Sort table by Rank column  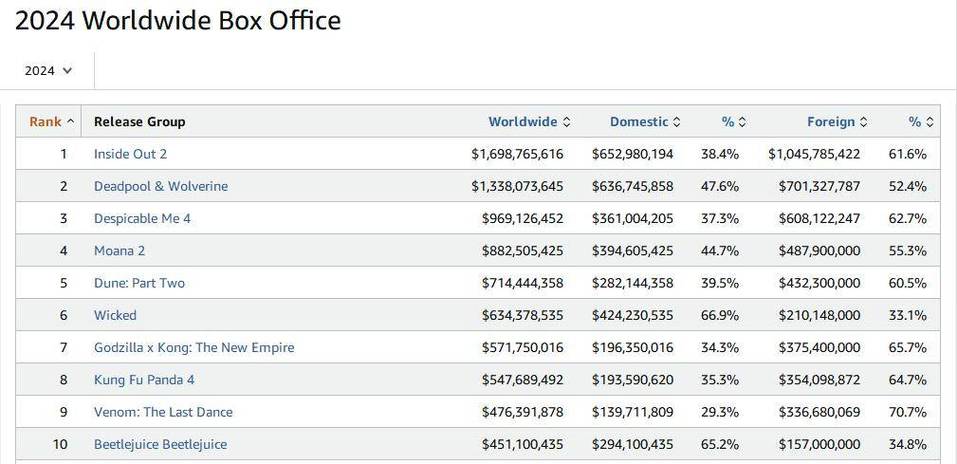click(x=52, y=121)
